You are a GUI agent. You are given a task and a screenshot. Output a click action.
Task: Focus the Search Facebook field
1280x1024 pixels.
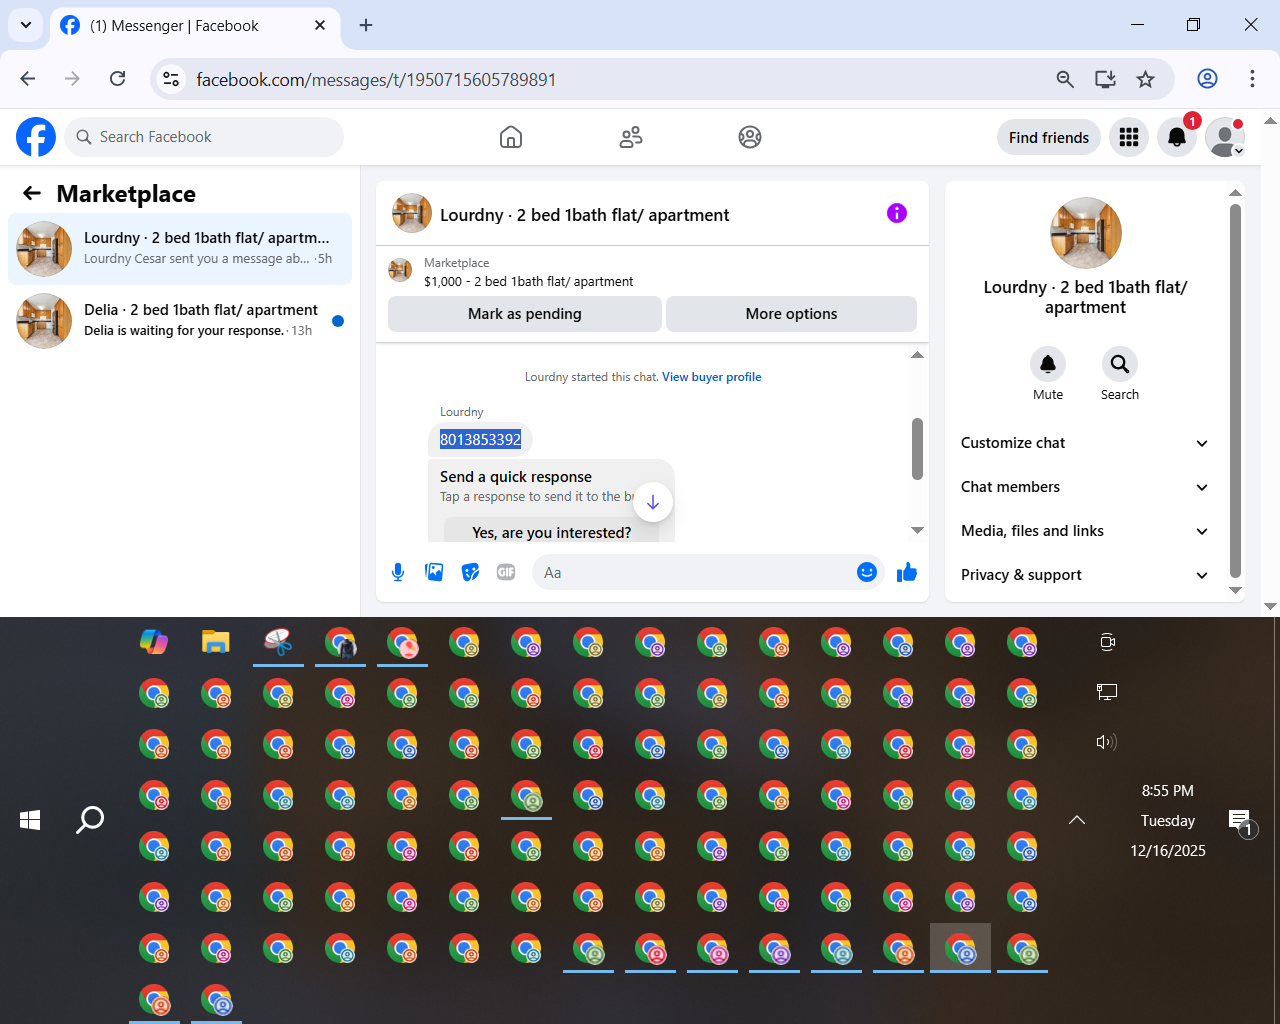204,137
